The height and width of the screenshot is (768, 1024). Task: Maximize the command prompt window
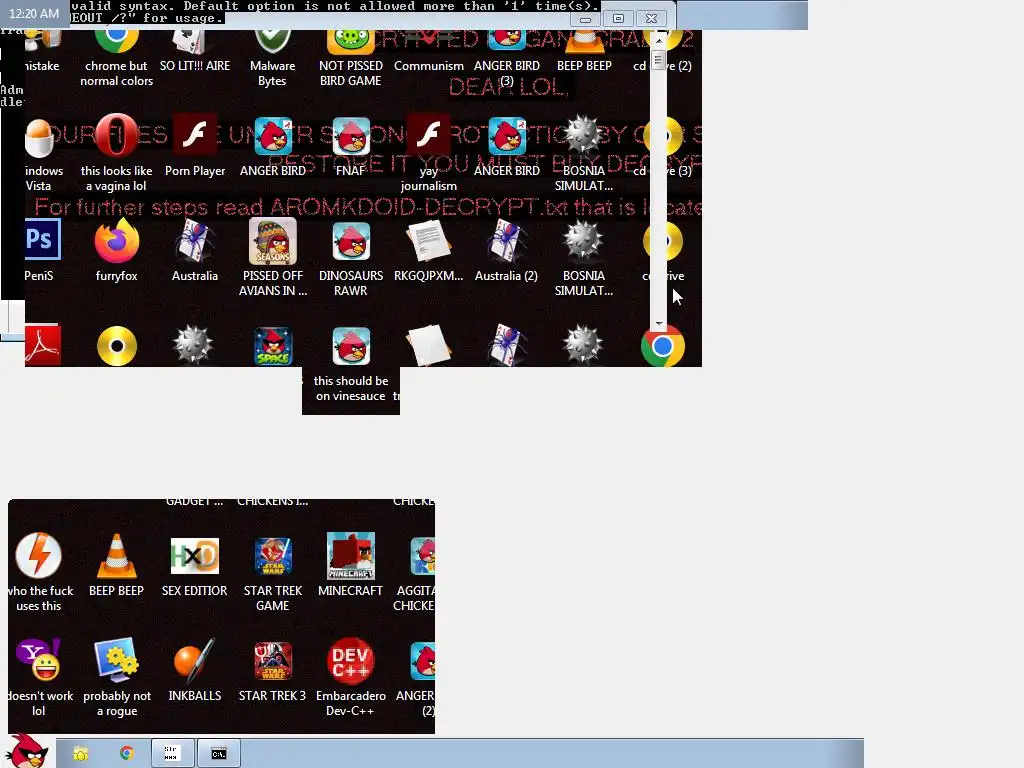(618, 19)
